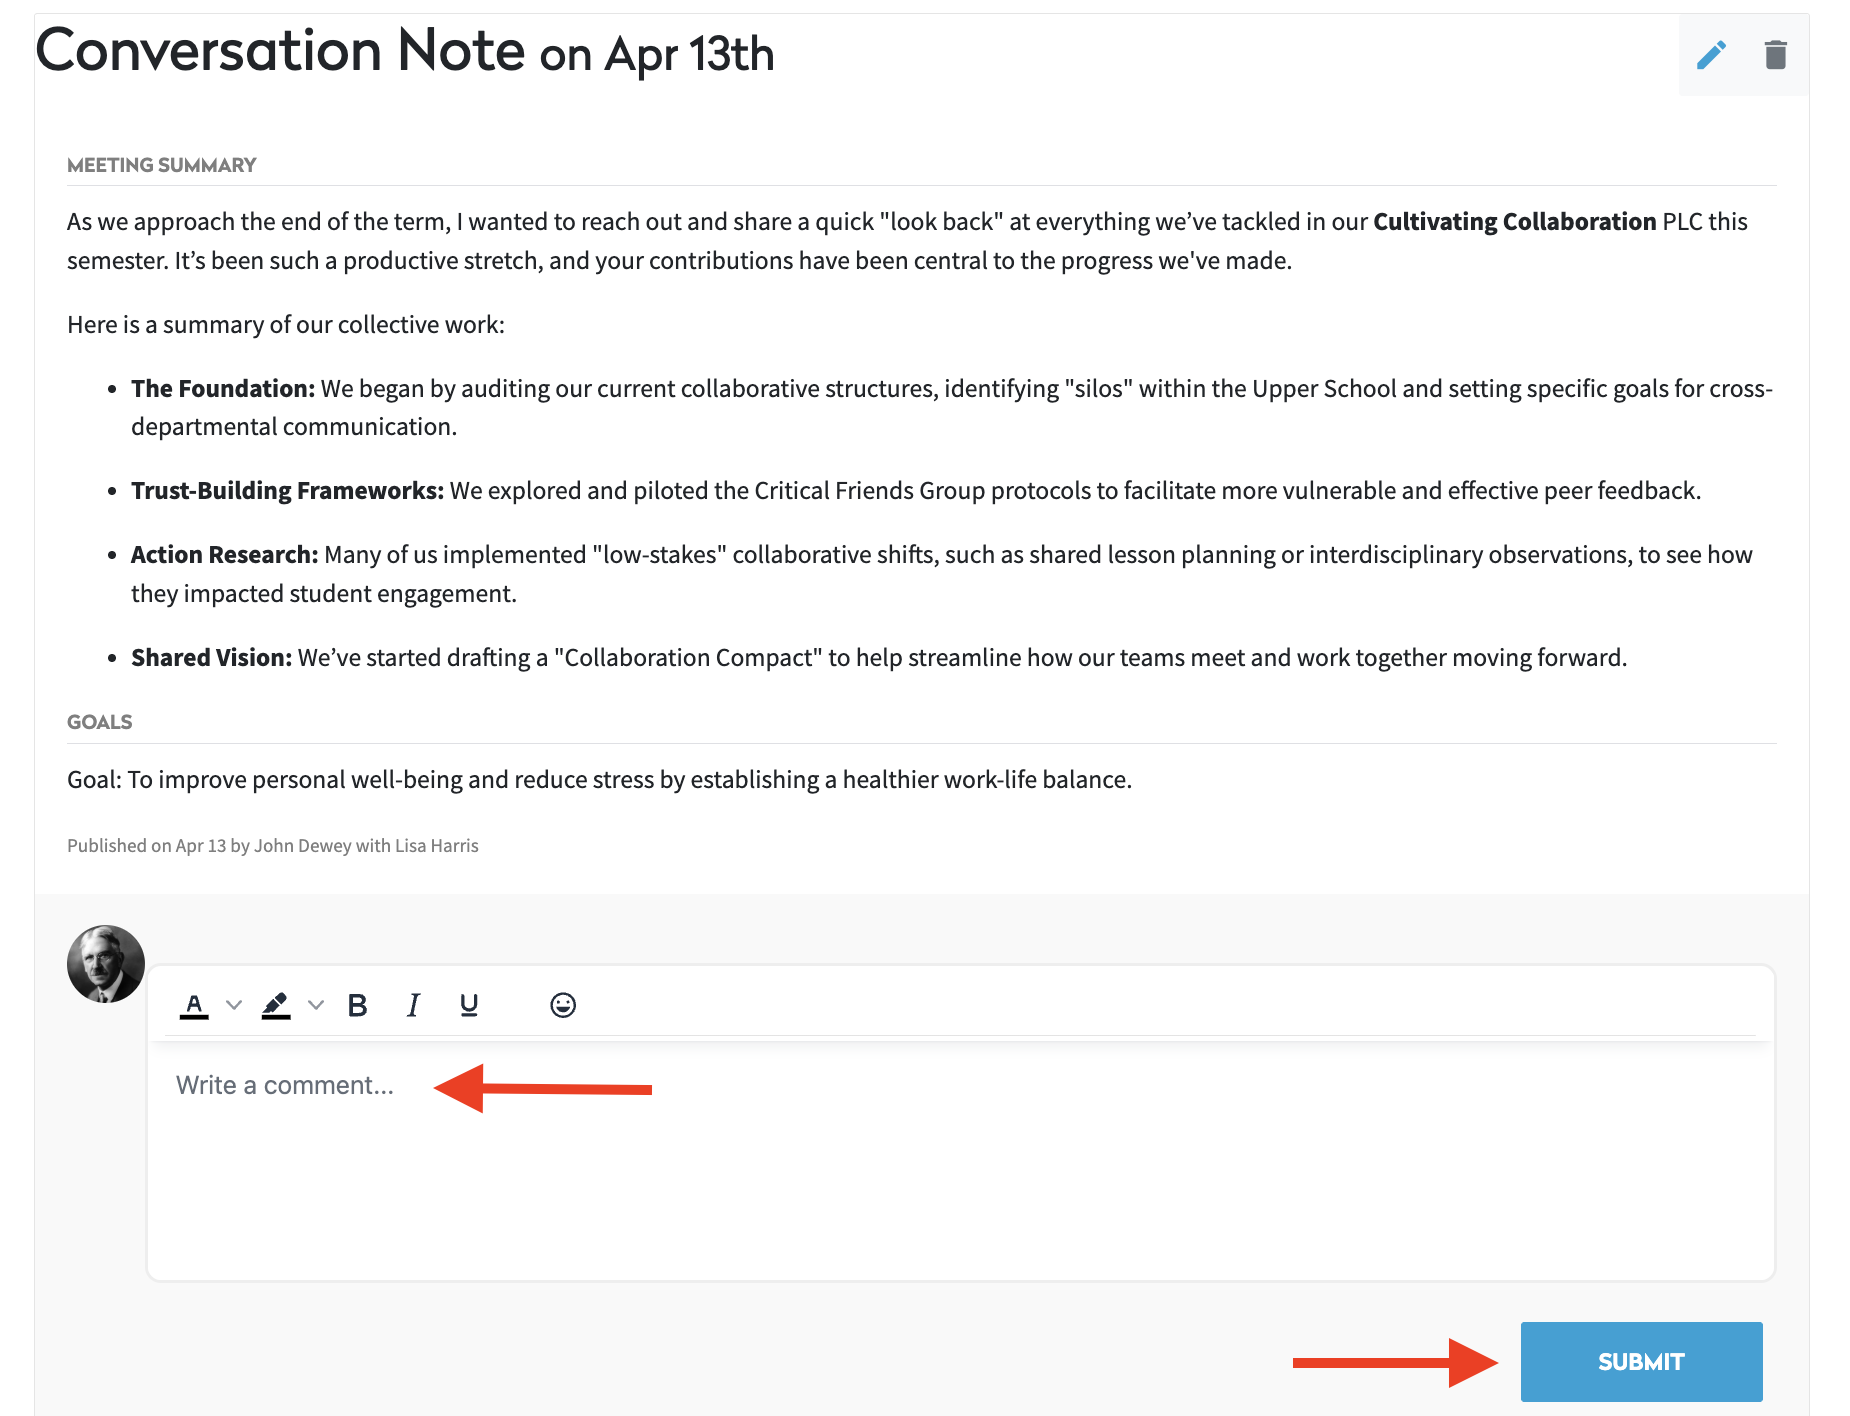Submit the comment with SUBMIT button

coord(1641,1362)
